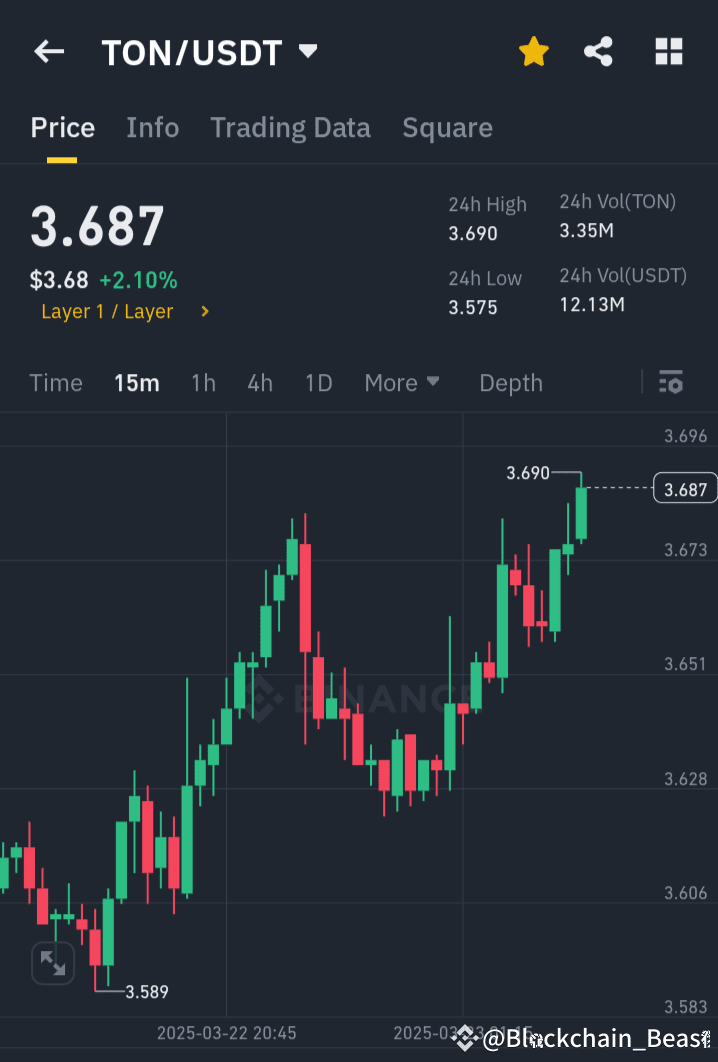Open the Layer 1 / Layer tag chevron
Screen dimensions: 718x1062
point(204,311)
